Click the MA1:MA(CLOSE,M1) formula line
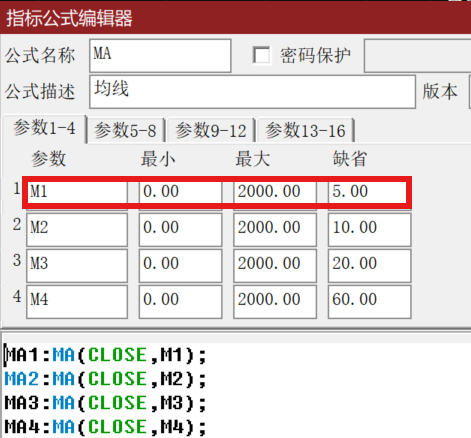This screenshot has width=471, height=438. tap(106, 355)
